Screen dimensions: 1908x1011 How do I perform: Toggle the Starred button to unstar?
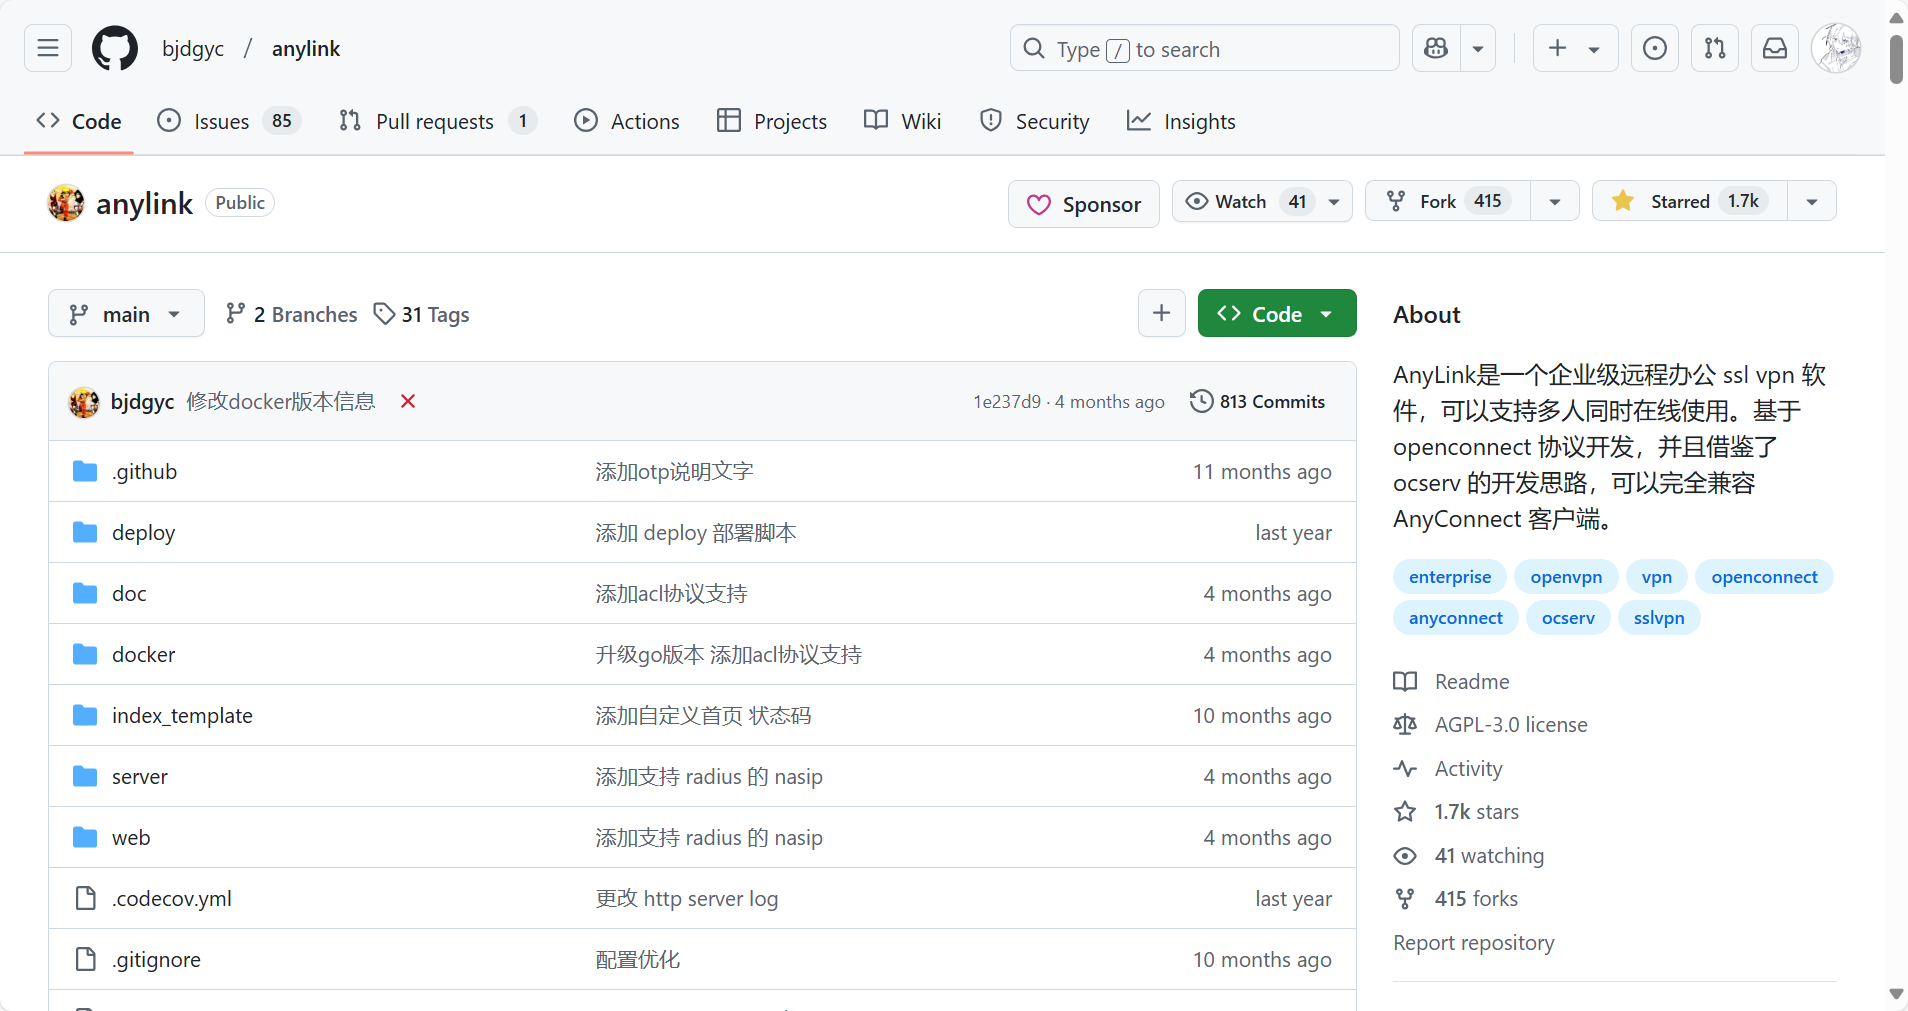[x=1689, y=201]
